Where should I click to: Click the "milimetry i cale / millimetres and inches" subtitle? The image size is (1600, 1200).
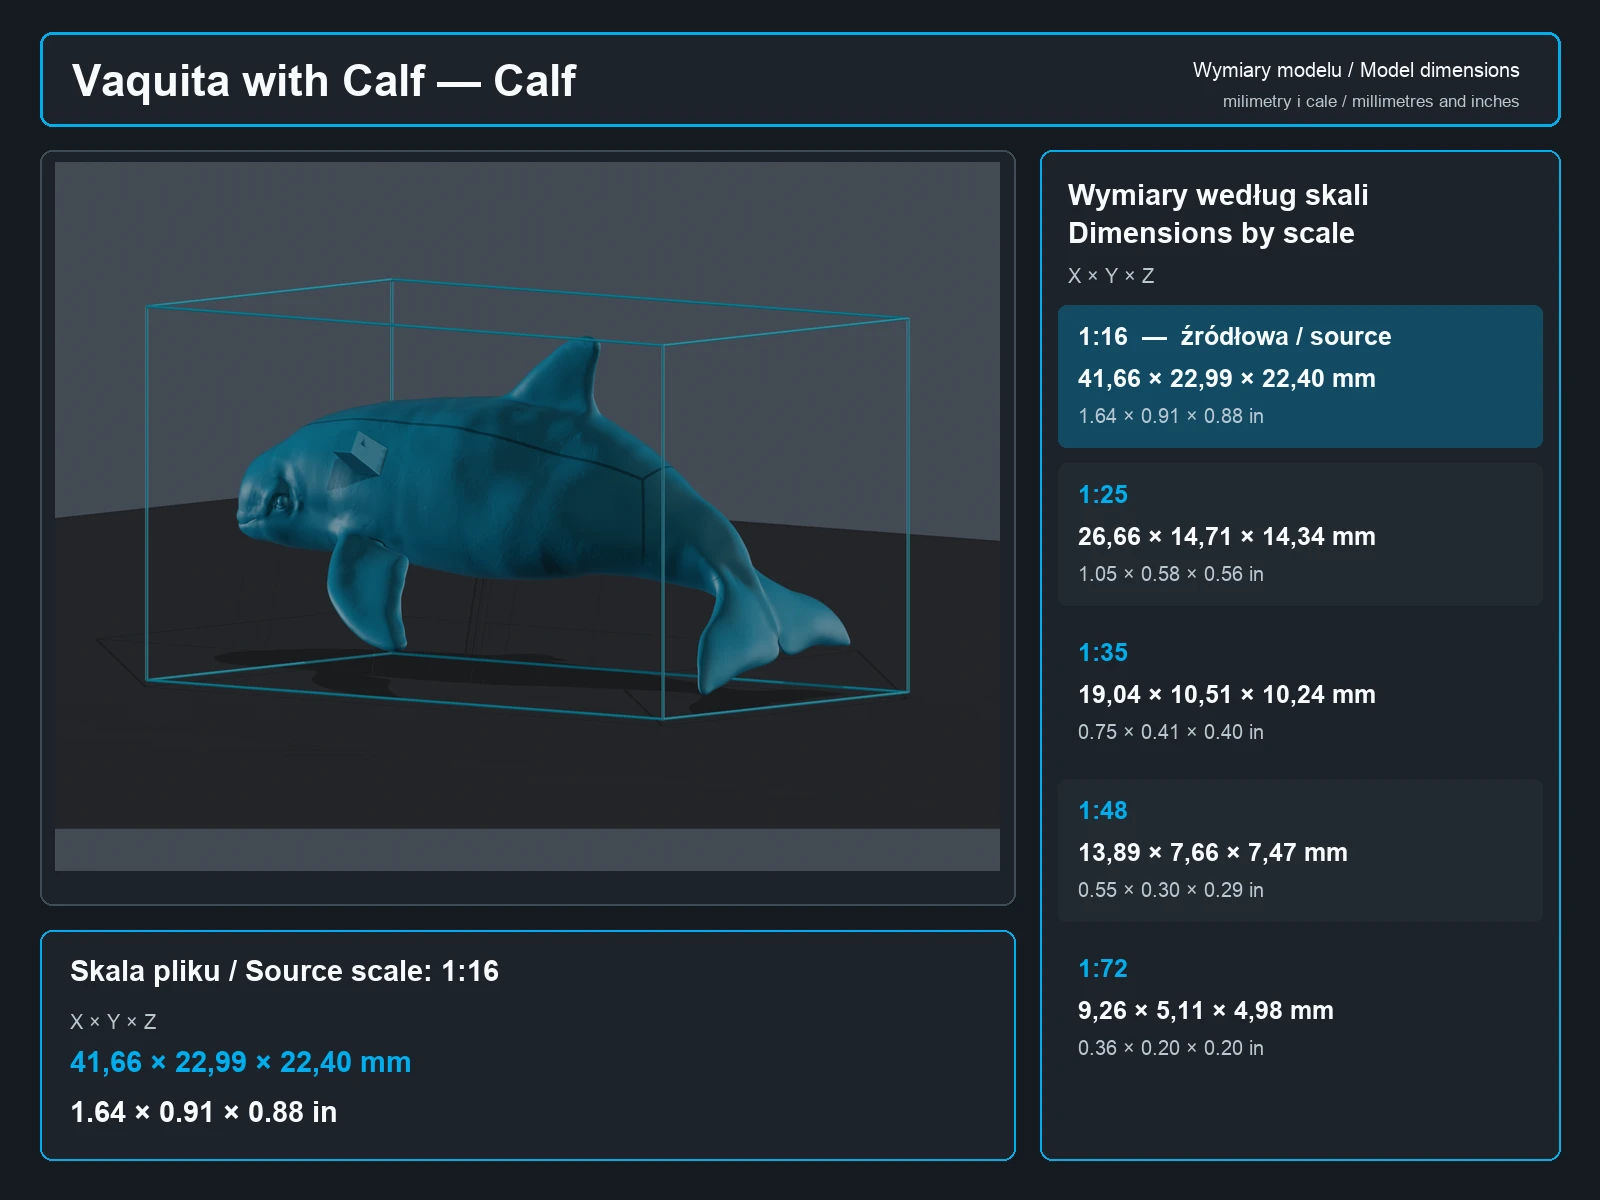[1370, 101]
